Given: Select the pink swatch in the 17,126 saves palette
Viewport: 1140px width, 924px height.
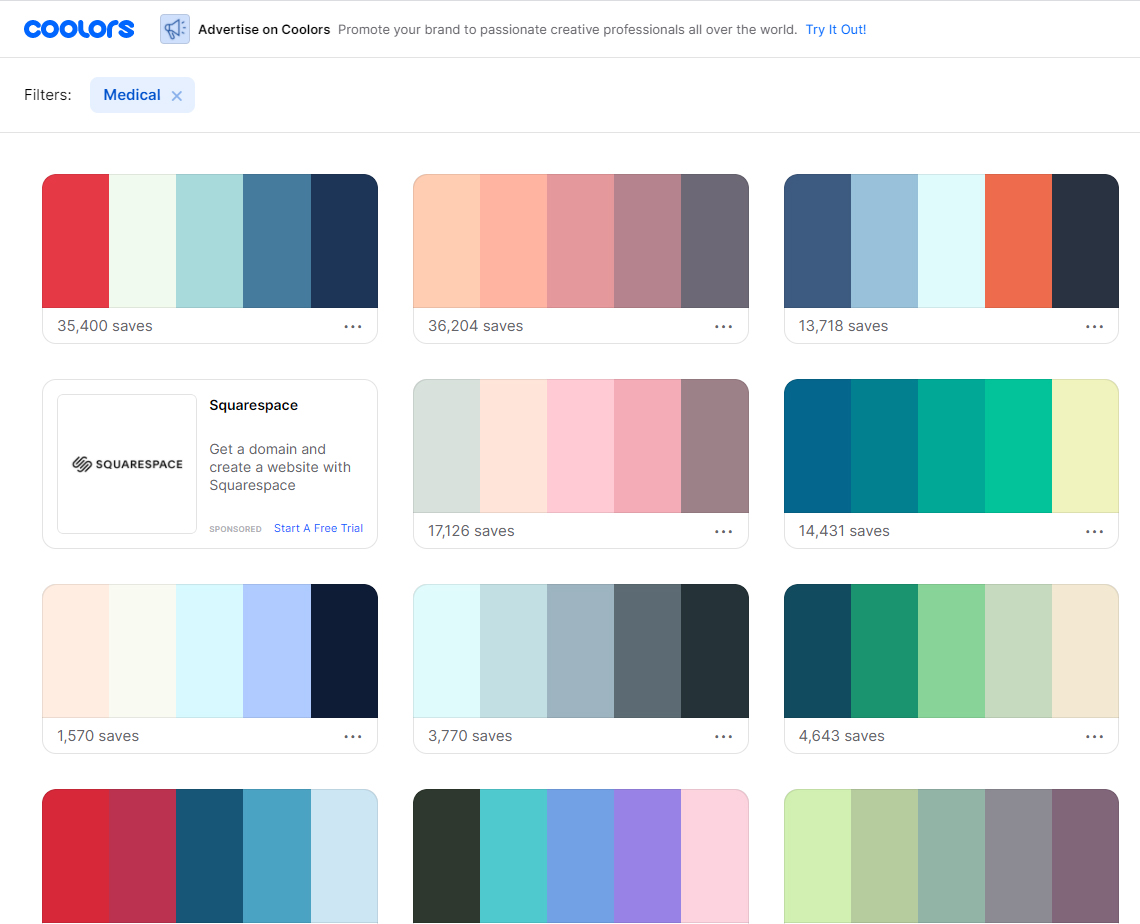Looking at the screenshot, I should click(580, 445).
